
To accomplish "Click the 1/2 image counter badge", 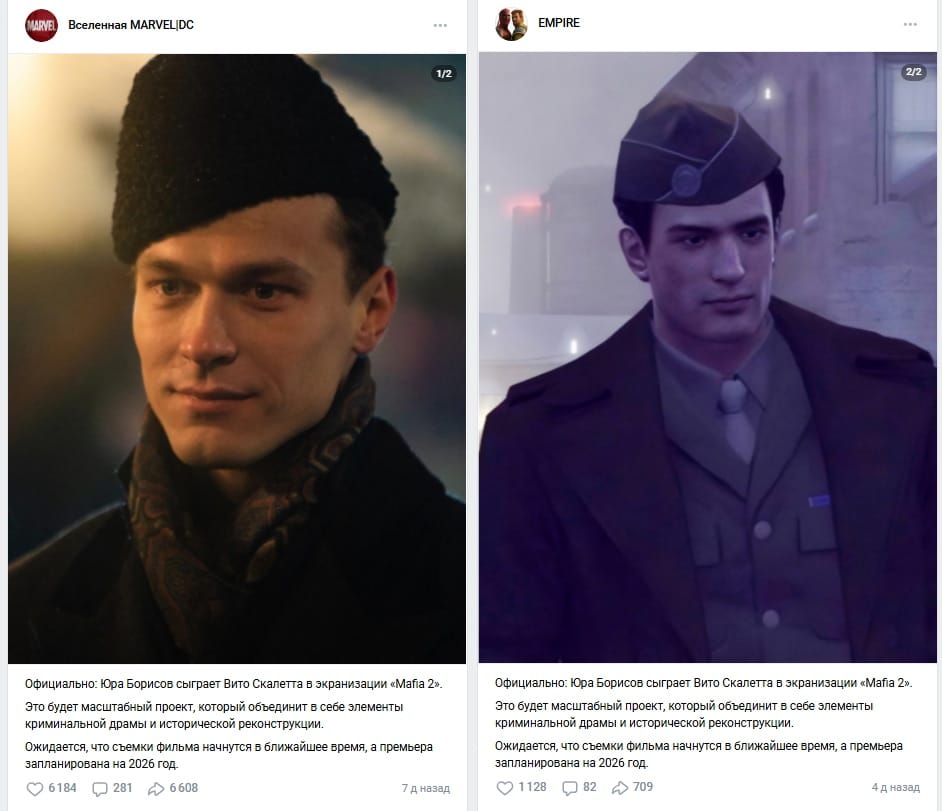I will coord(444,73).
